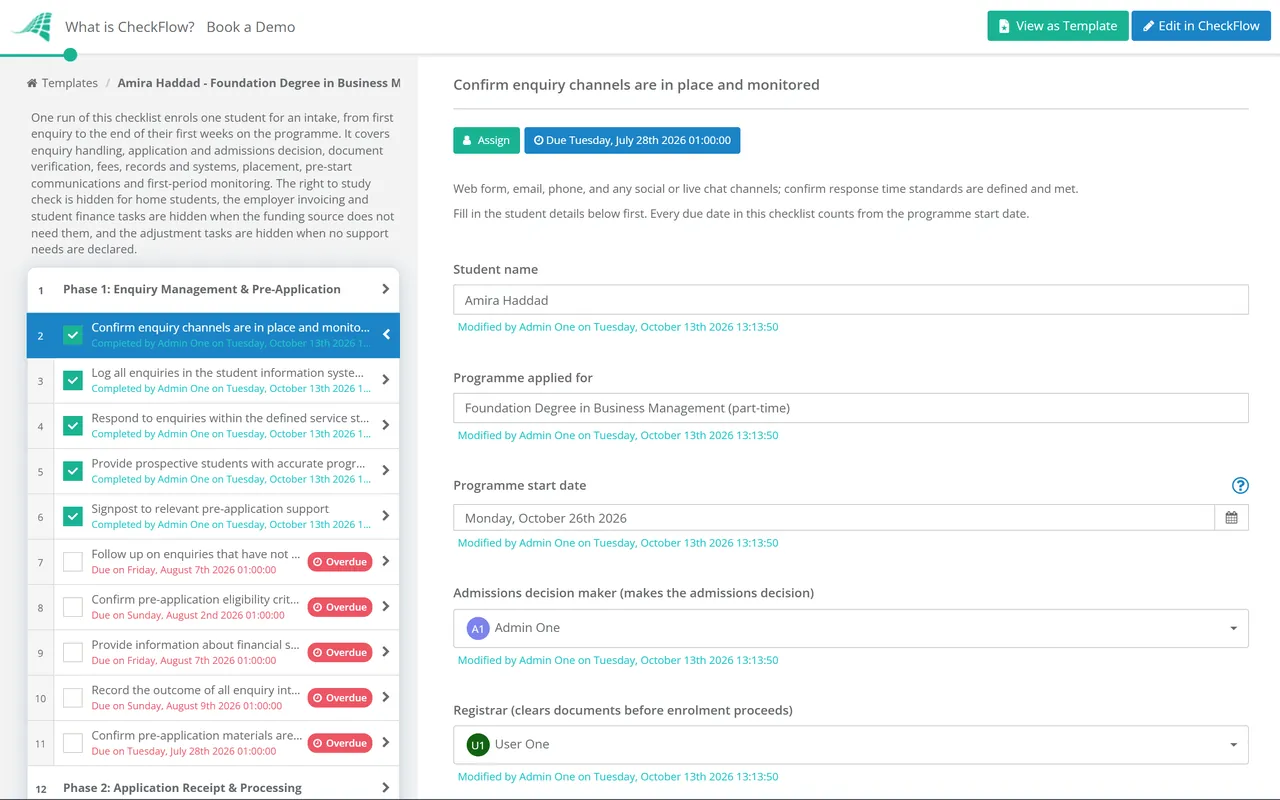
Task: Uncheck task 6 Signpost to pre-application support checkbox
Action: 73,516
